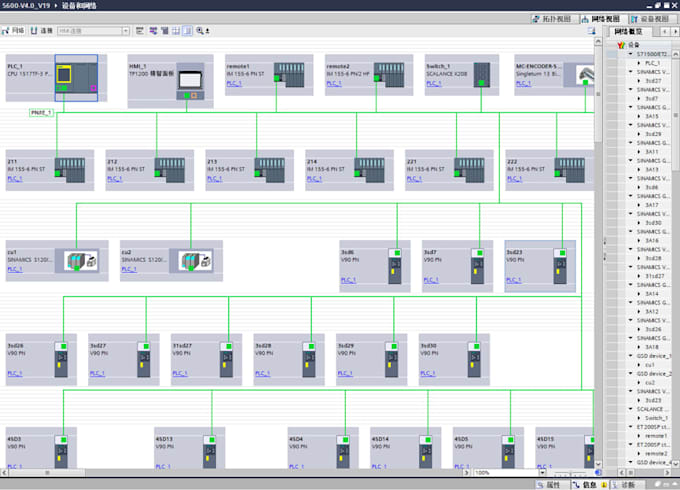Select the station 221 module image

(469, 170)
